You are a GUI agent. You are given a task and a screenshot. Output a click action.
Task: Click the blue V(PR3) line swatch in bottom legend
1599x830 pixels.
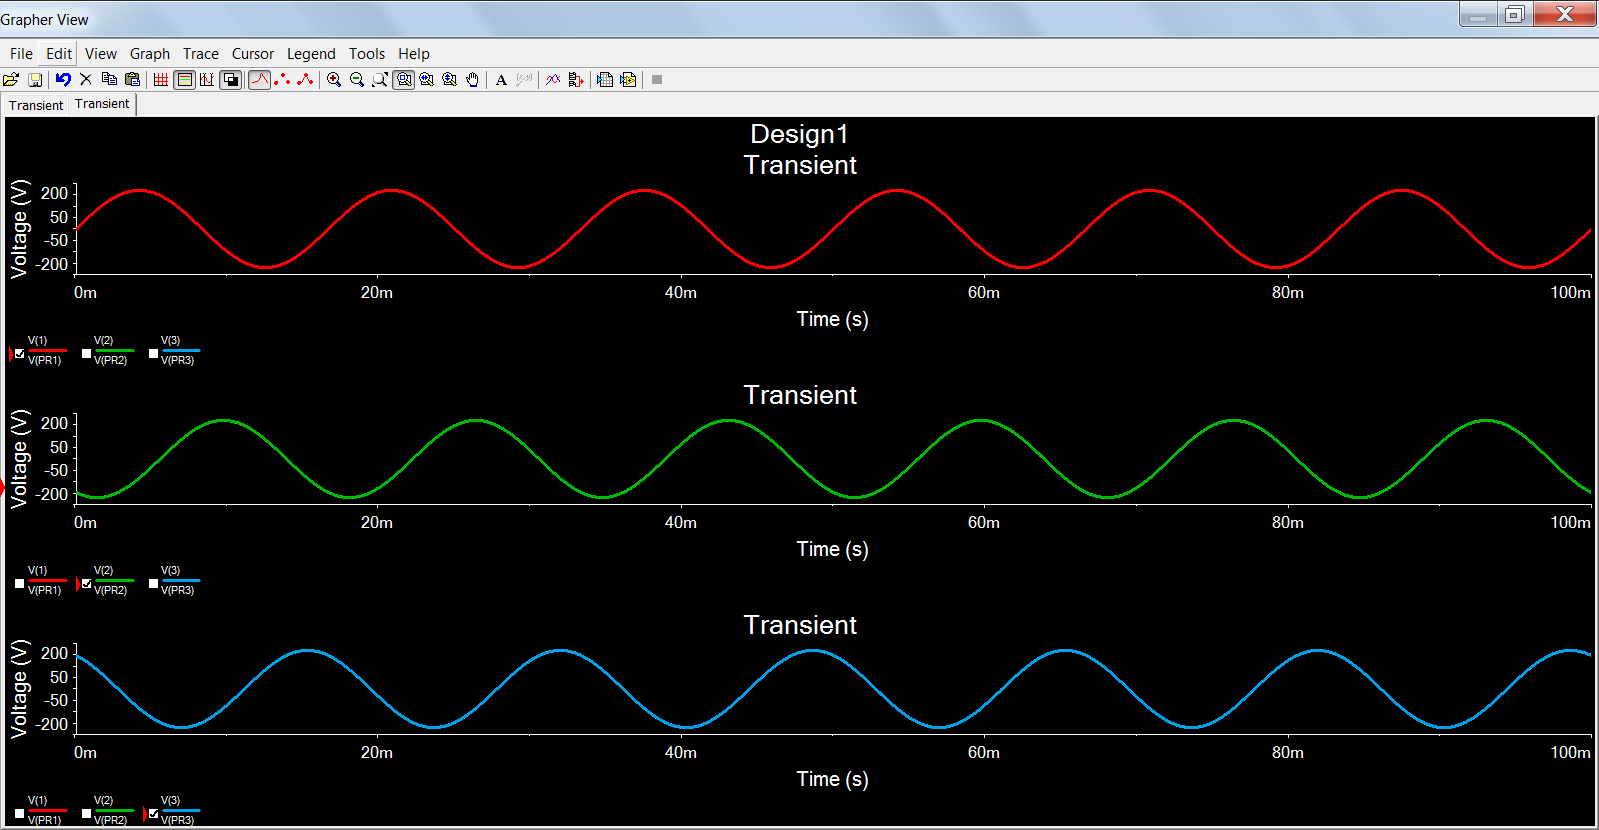[181, 811]
